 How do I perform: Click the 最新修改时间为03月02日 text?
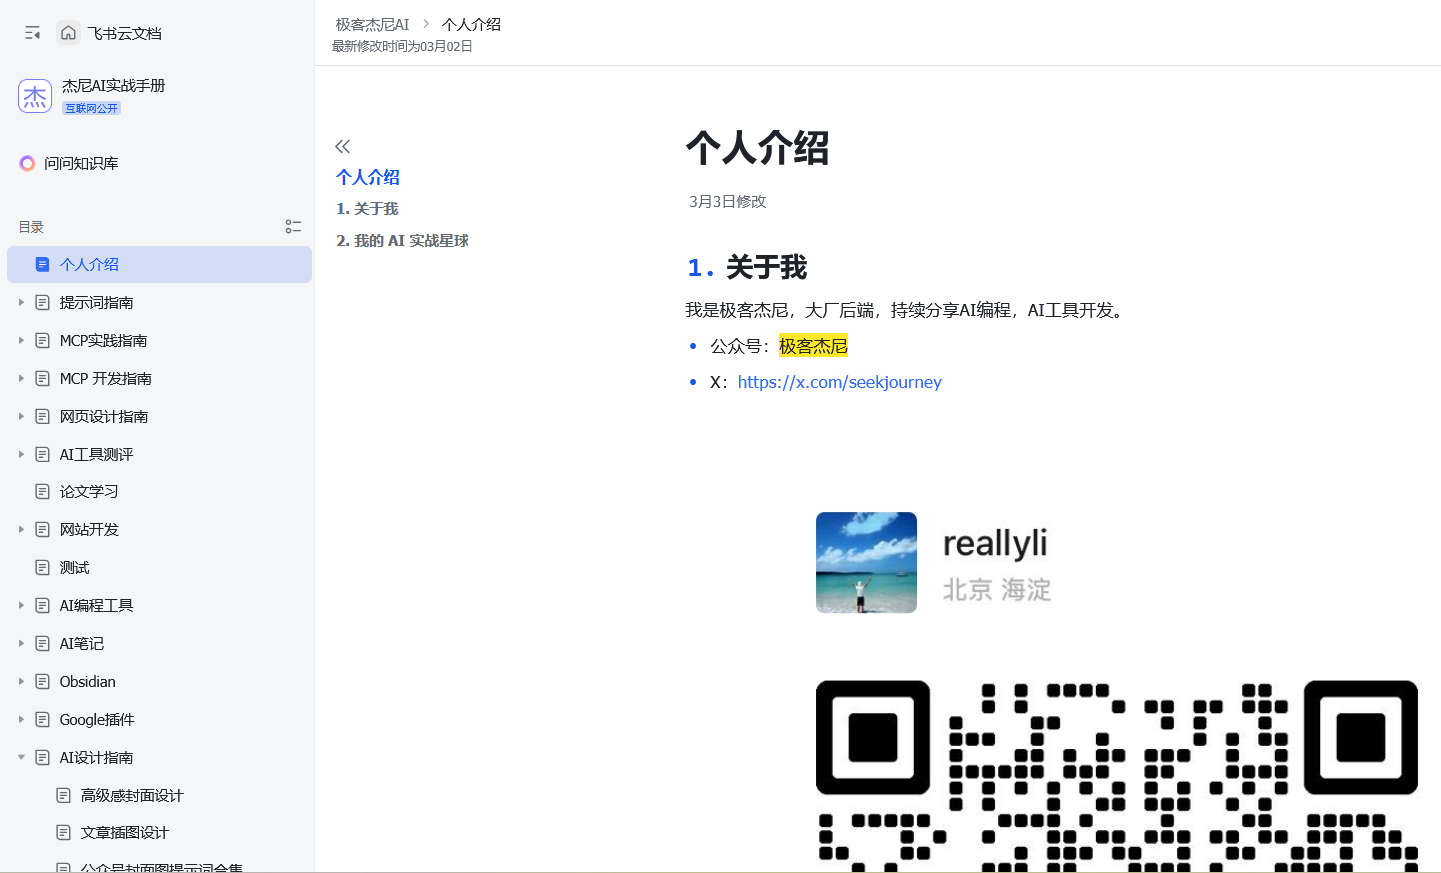coord(402,46)
